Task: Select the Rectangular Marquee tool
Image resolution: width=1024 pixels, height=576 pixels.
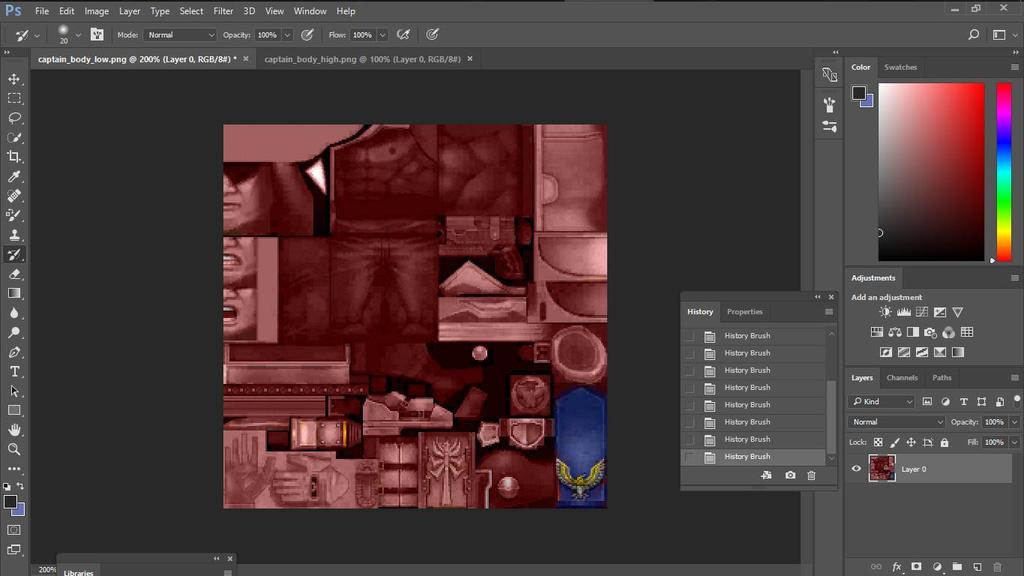Action: pos(14,99)
